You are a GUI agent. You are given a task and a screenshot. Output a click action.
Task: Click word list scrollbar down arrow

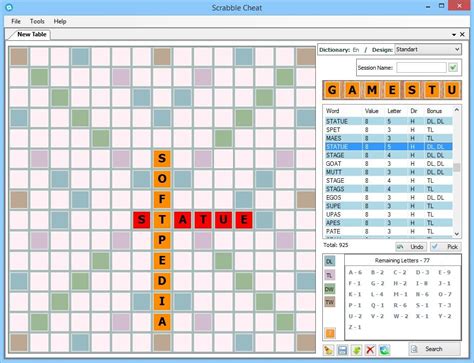pyautogui.click(x=457, y=234)
